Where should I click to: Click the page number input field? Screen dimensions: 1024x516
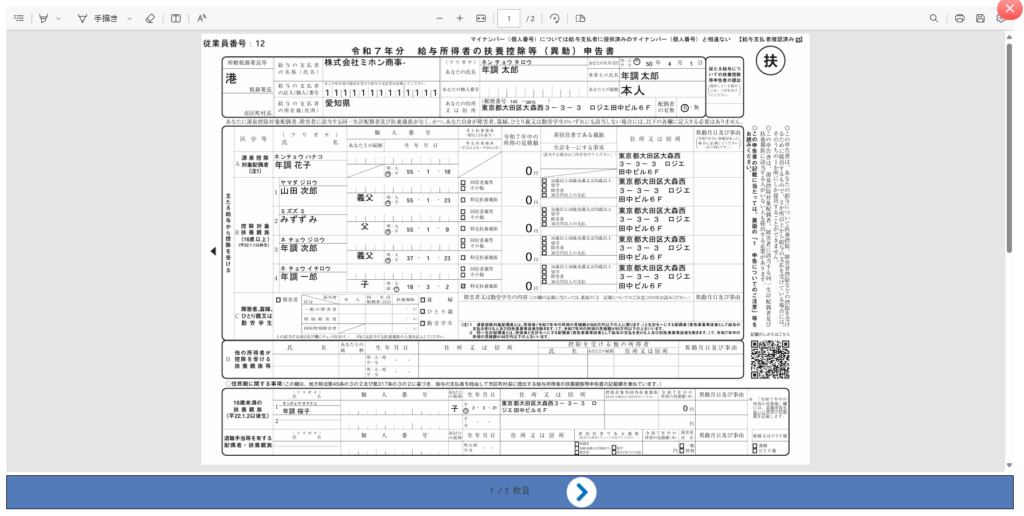[510, 18]
